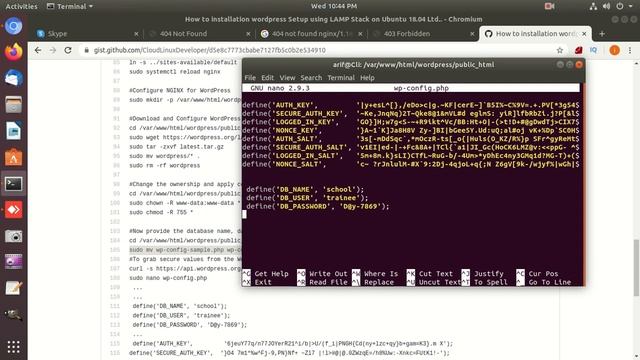Viewport: 640px width, 360px height.
Task: Open the terminal File menu
Action: (x=250, y=78)
